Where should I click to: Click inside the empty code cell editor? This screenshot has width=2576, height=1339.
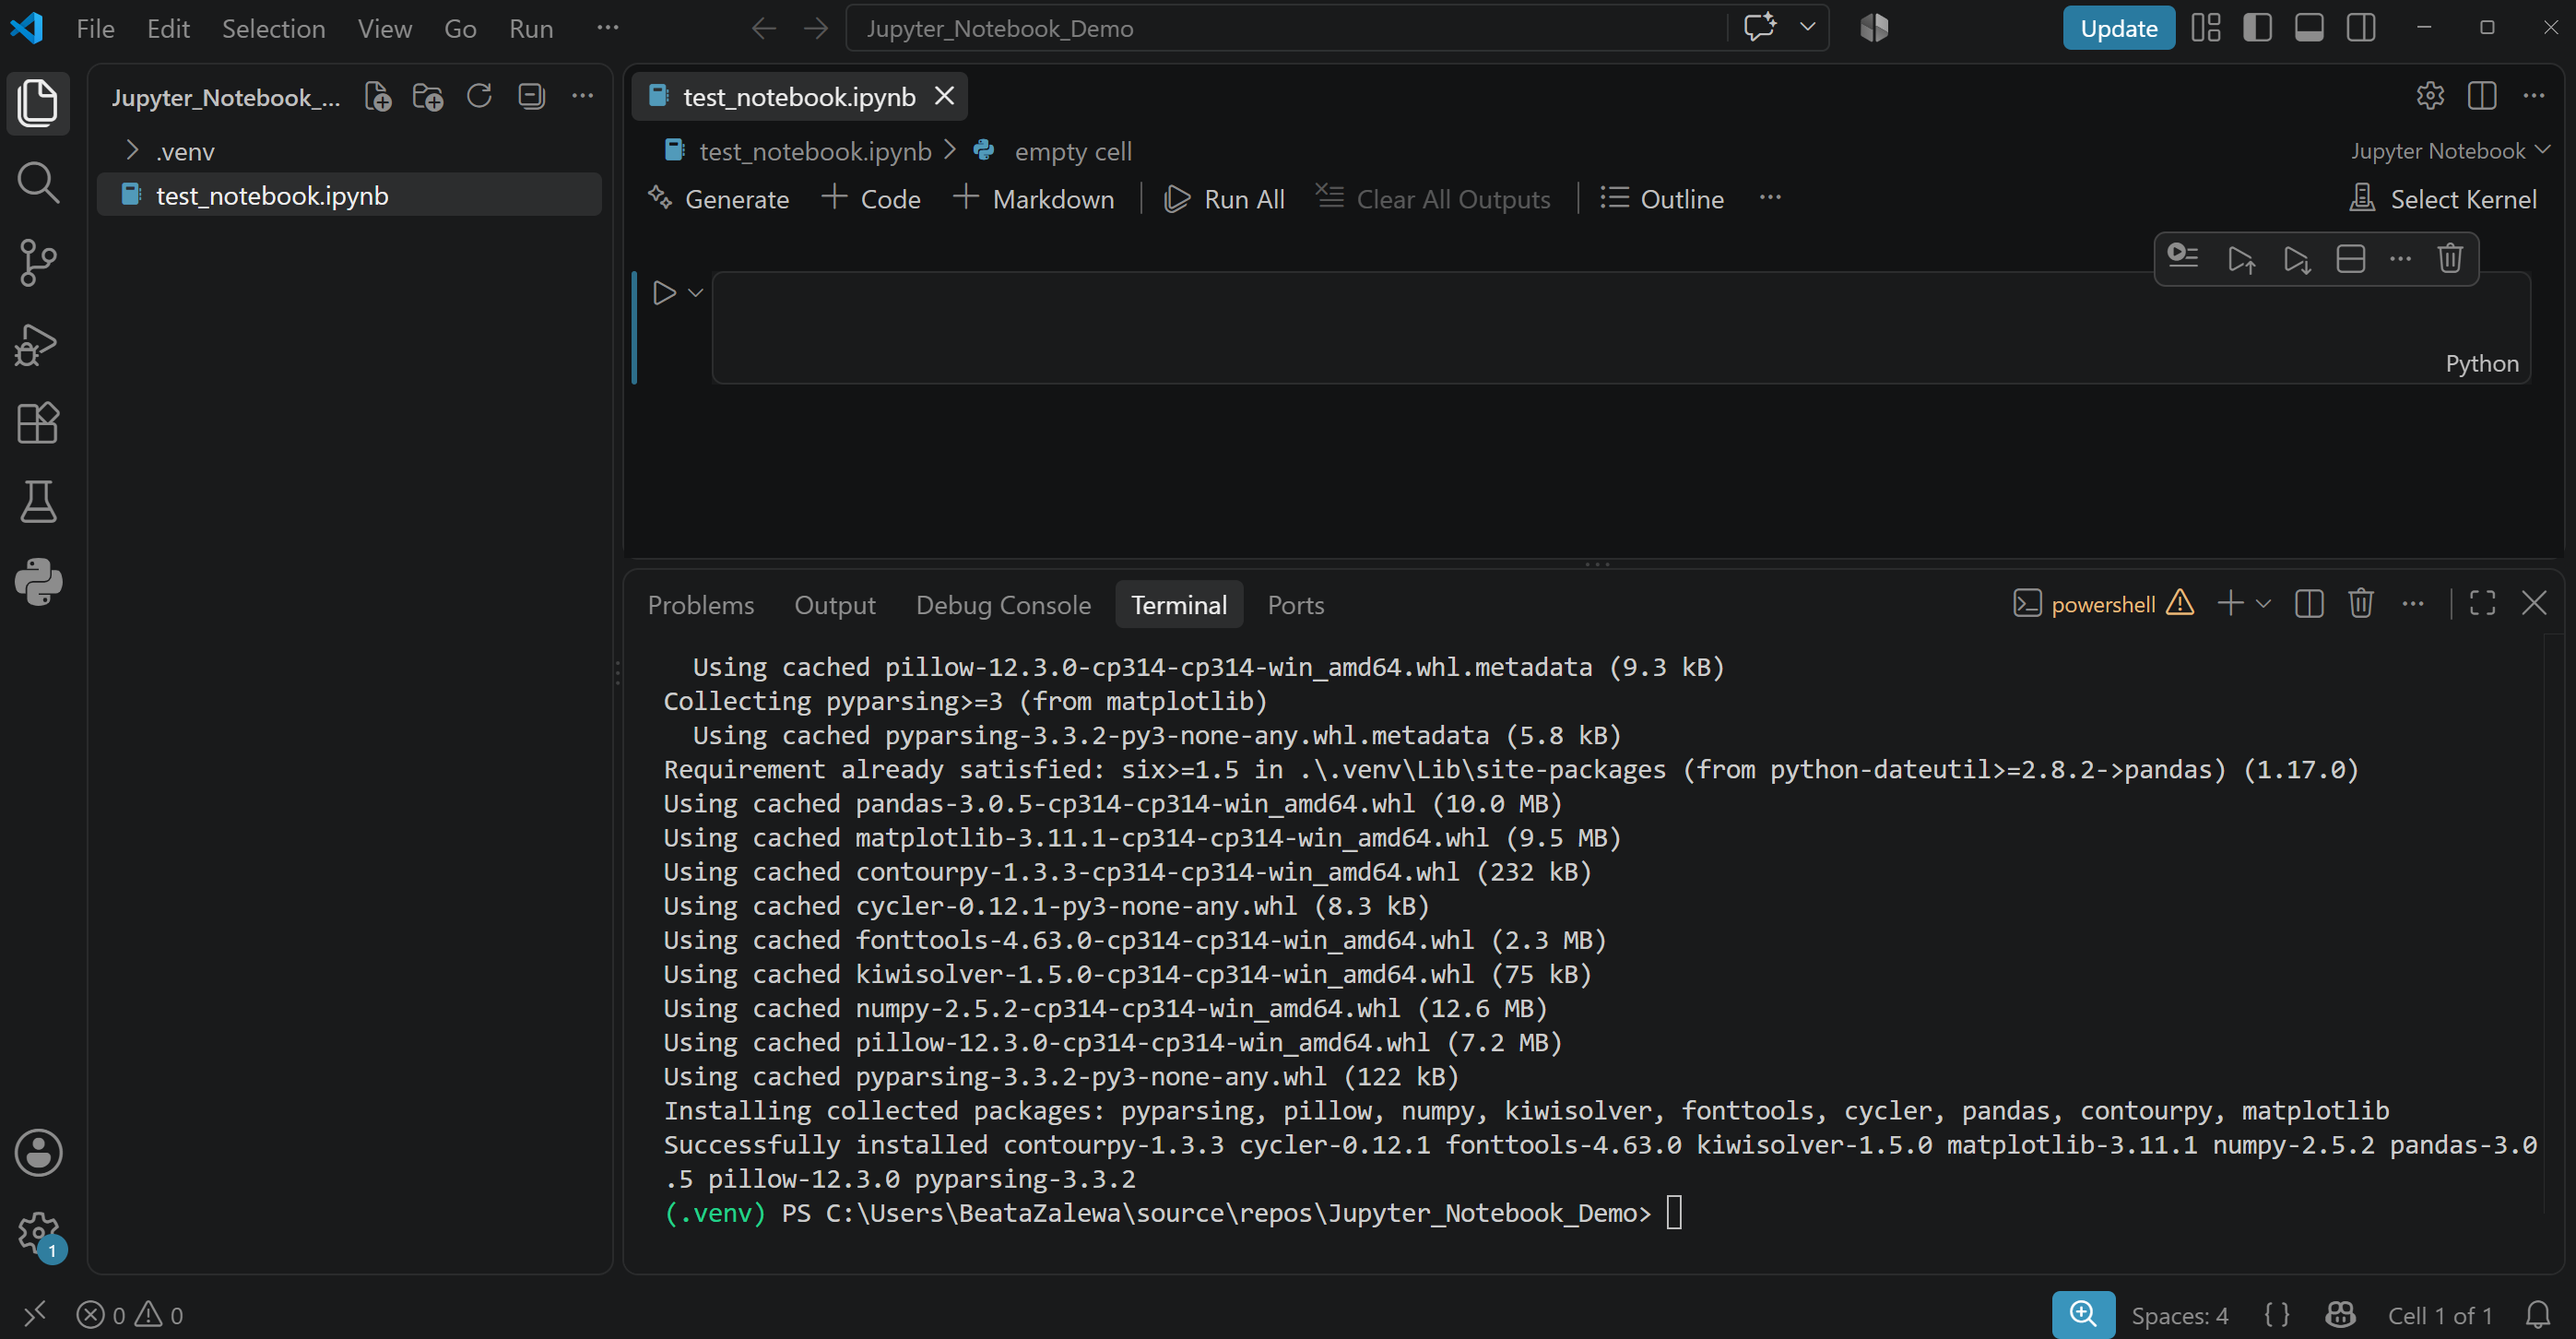pyautogui.click(x=1620, y=327)
